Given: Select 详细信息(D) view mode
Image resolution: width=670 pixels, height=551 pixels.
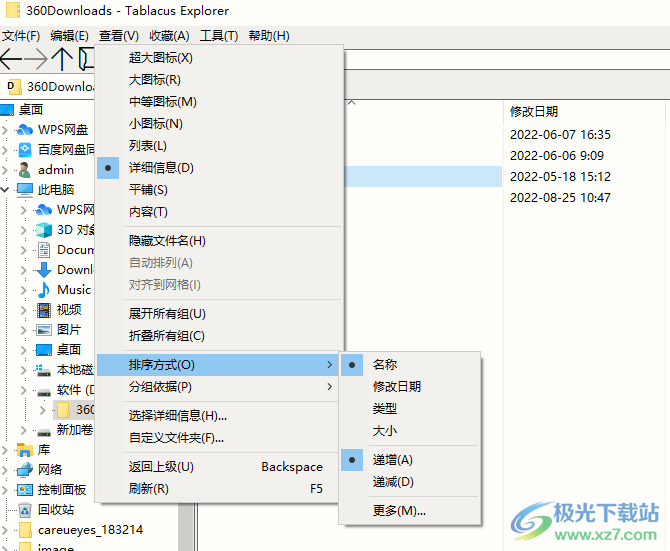Looking at the screenshot, I should point(219,168).
